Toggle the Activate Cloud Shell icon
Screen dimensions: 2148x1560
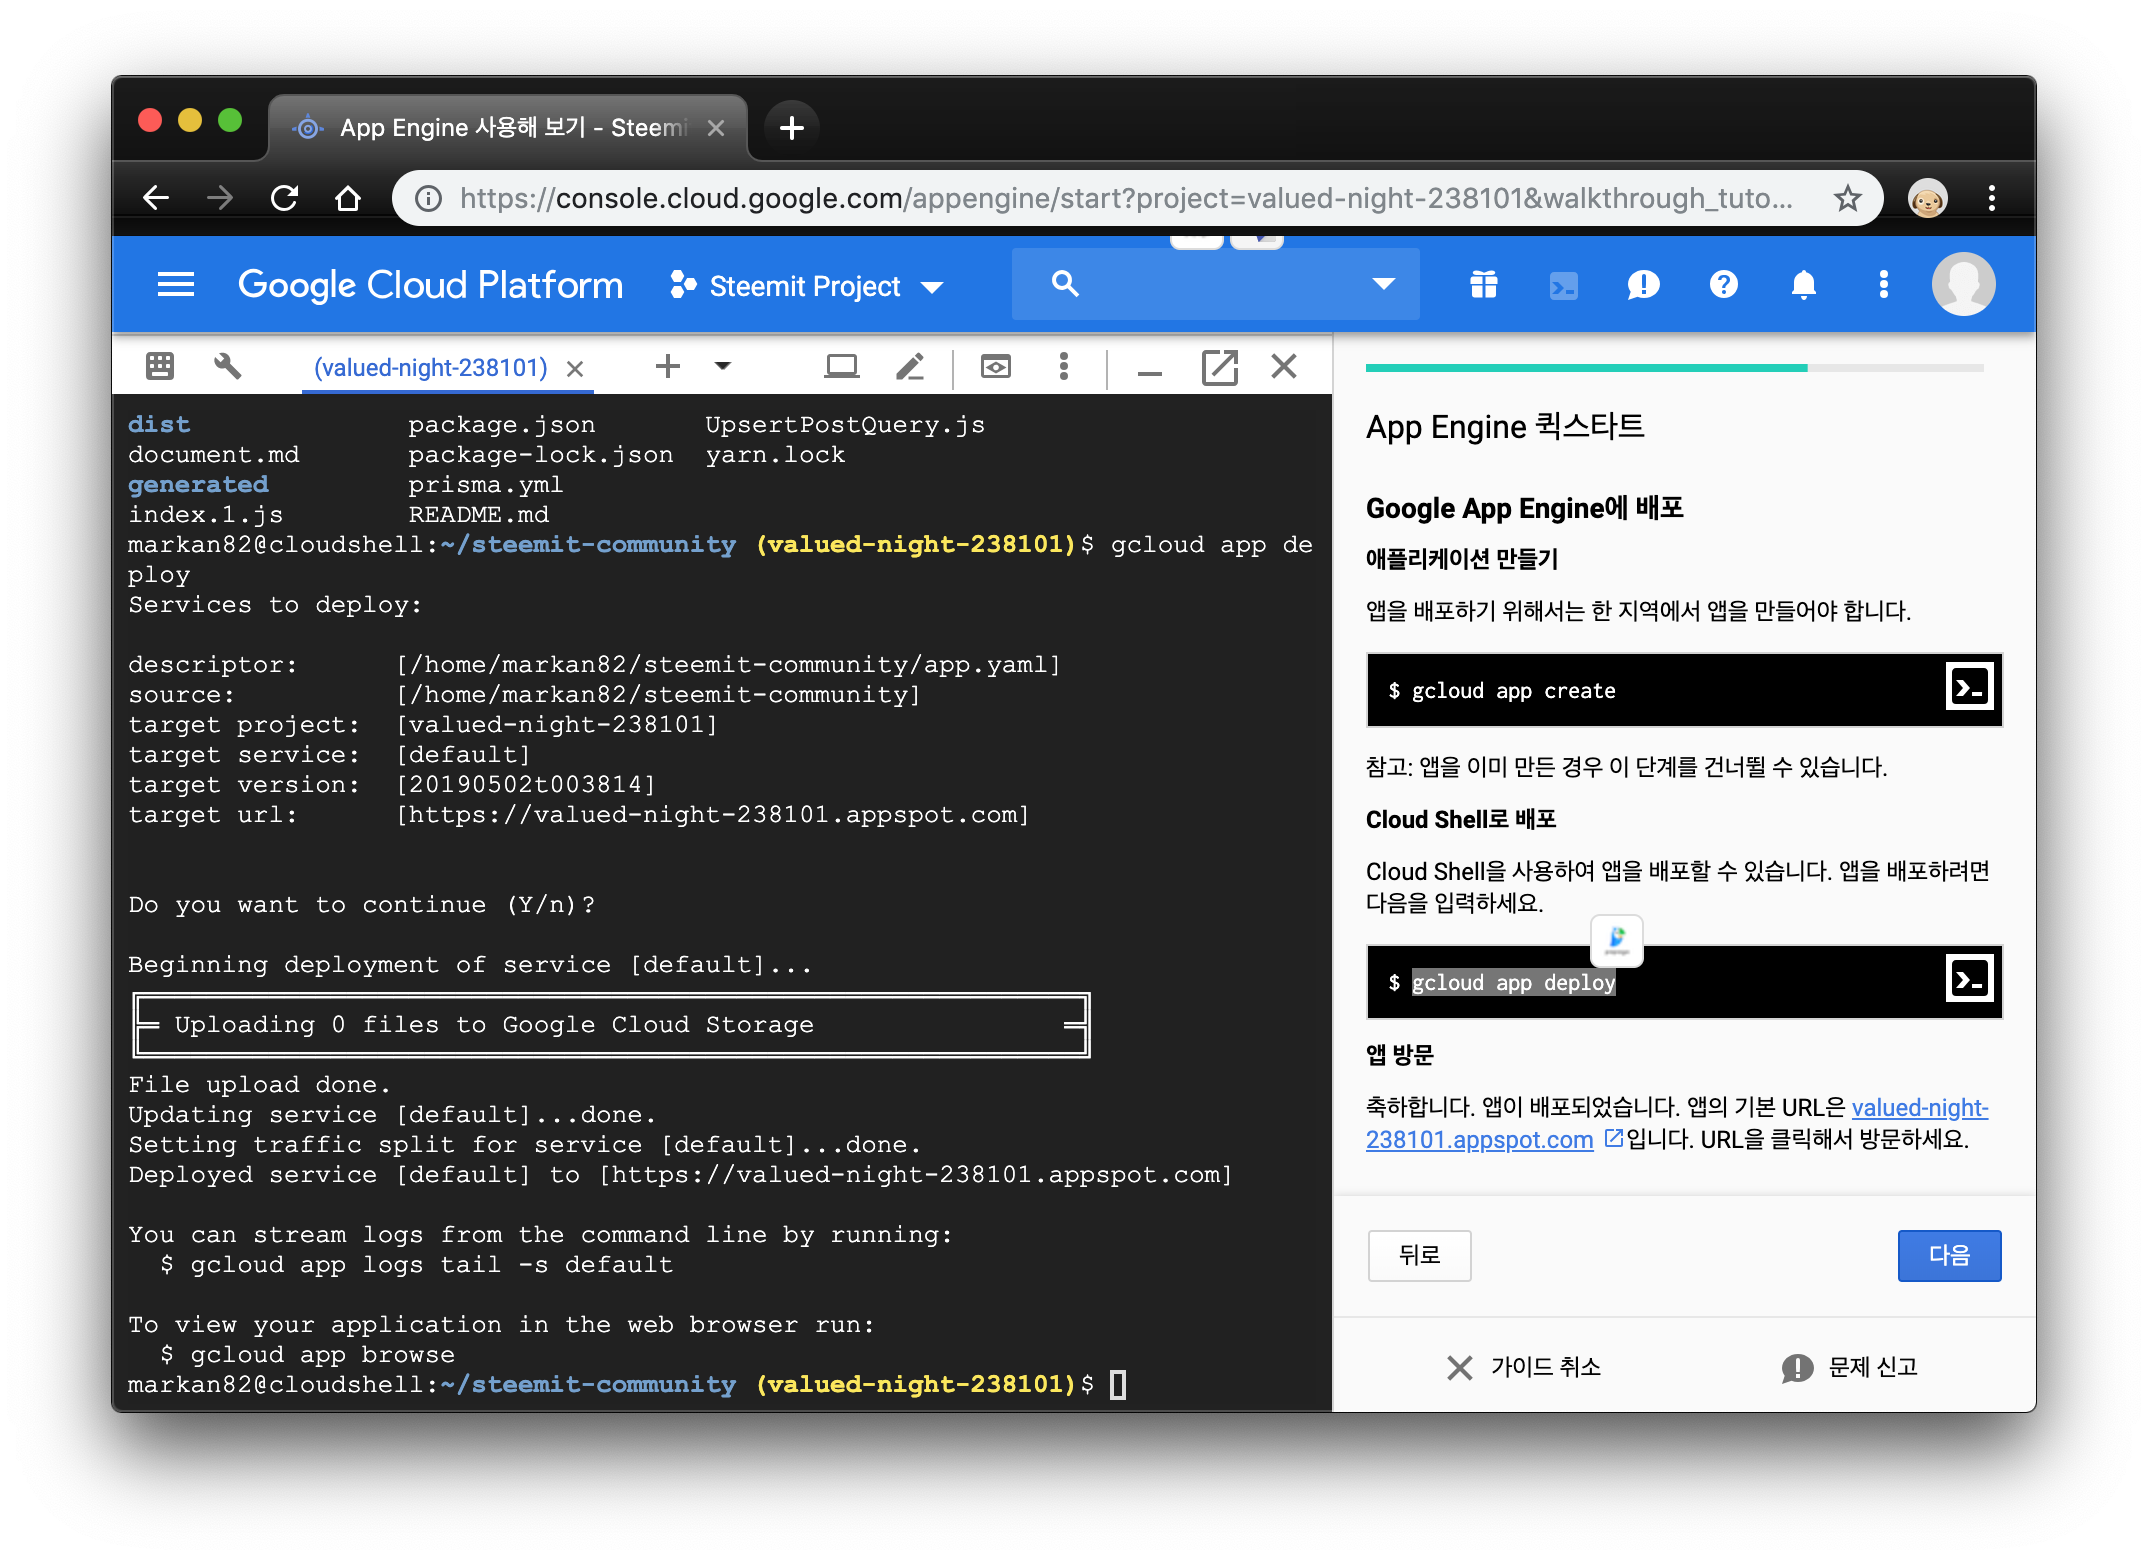1563,286
